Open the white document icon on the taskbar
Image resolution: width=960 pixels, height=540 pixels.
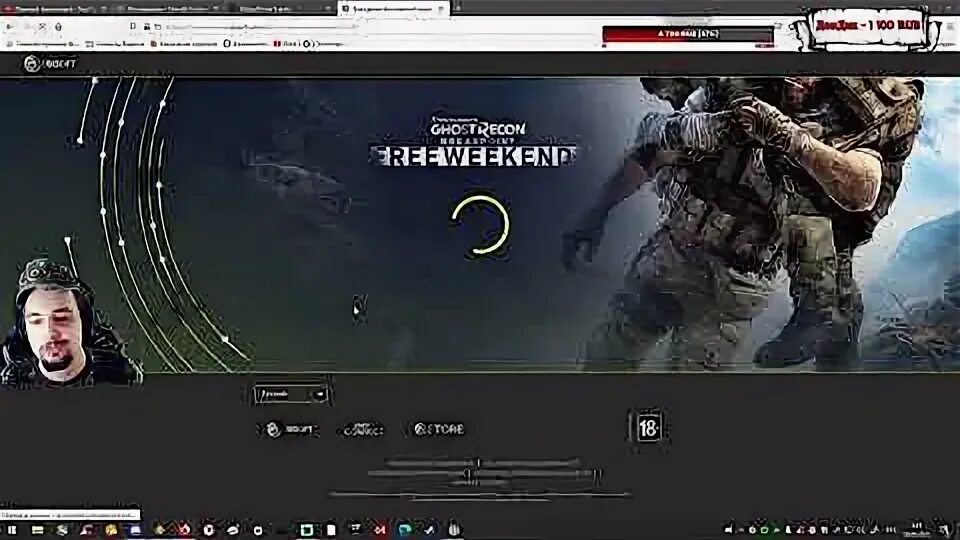tap(331, 530)
